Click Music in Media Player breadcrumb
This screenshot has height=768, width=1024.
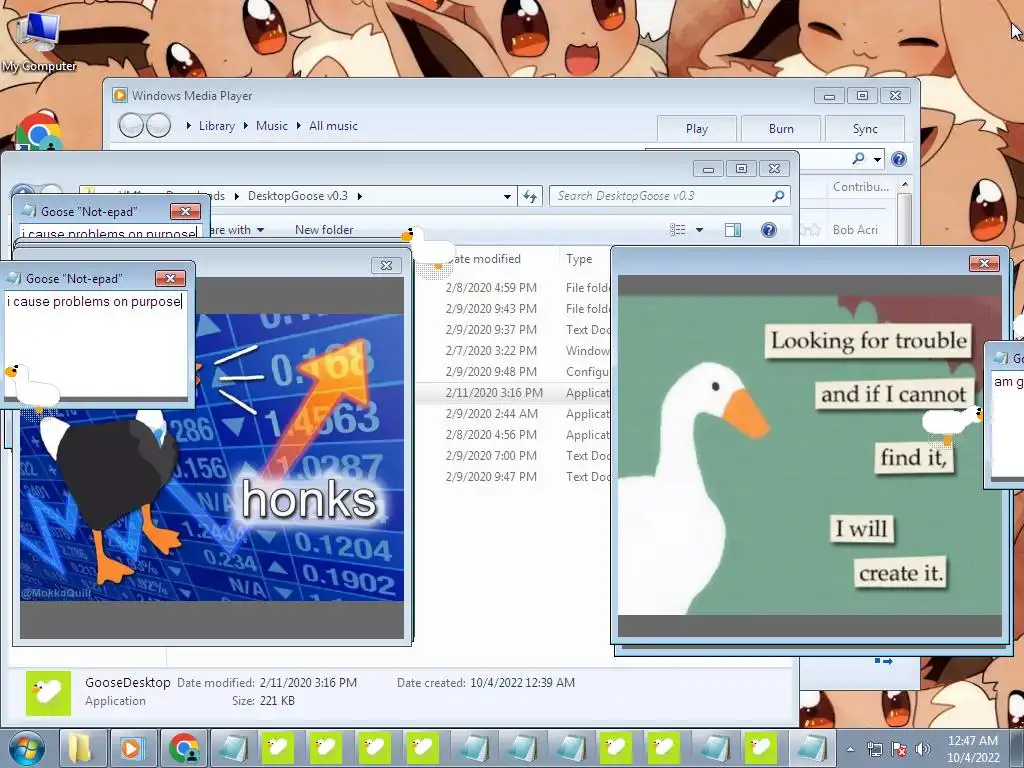click(272, 125)
